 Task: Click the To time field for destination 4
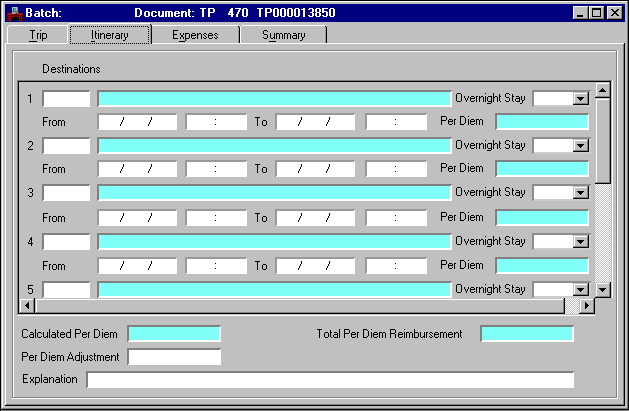click(x=396, y=266)
